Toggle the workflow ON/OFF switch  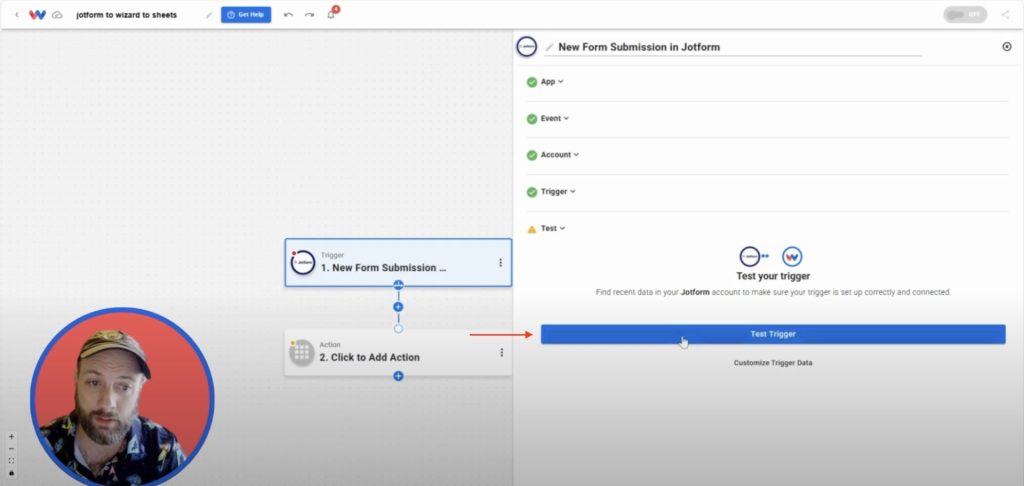[965, 14]
